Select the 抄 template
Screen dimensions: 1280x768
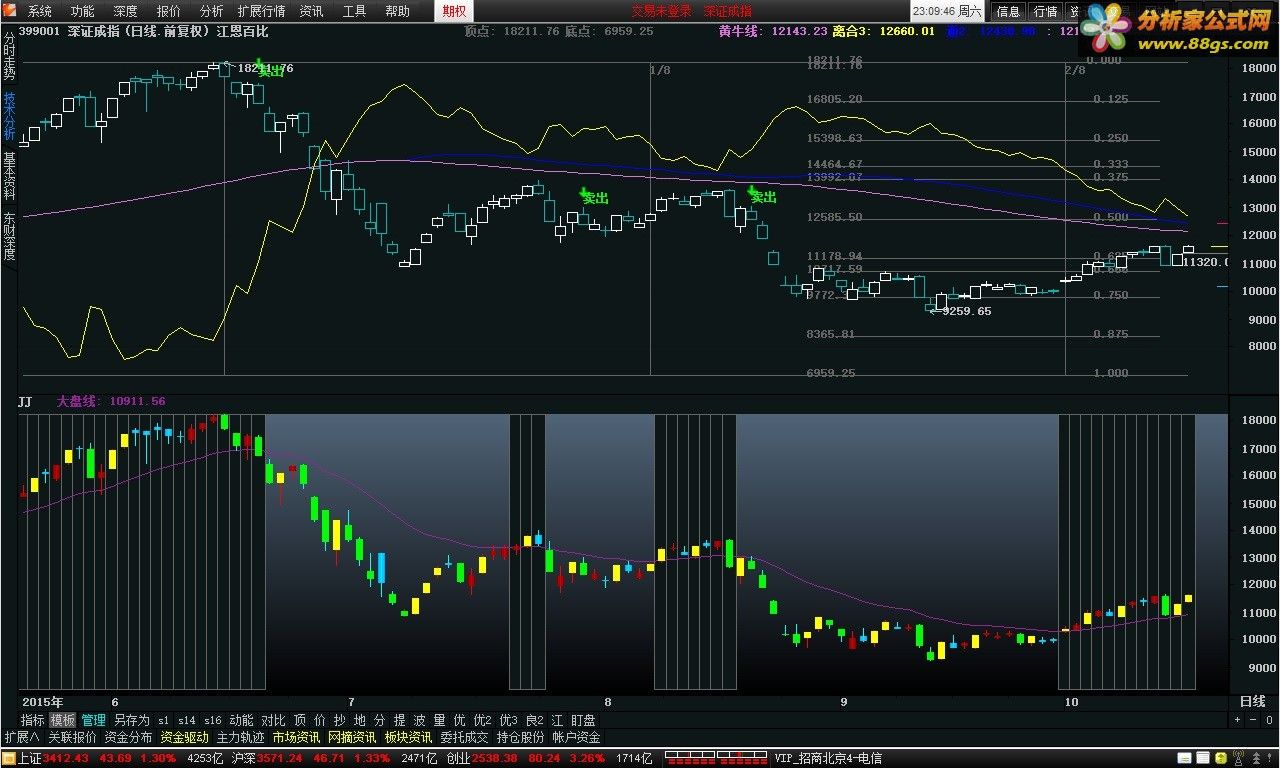pyautogui.click(x=340, y=720)
